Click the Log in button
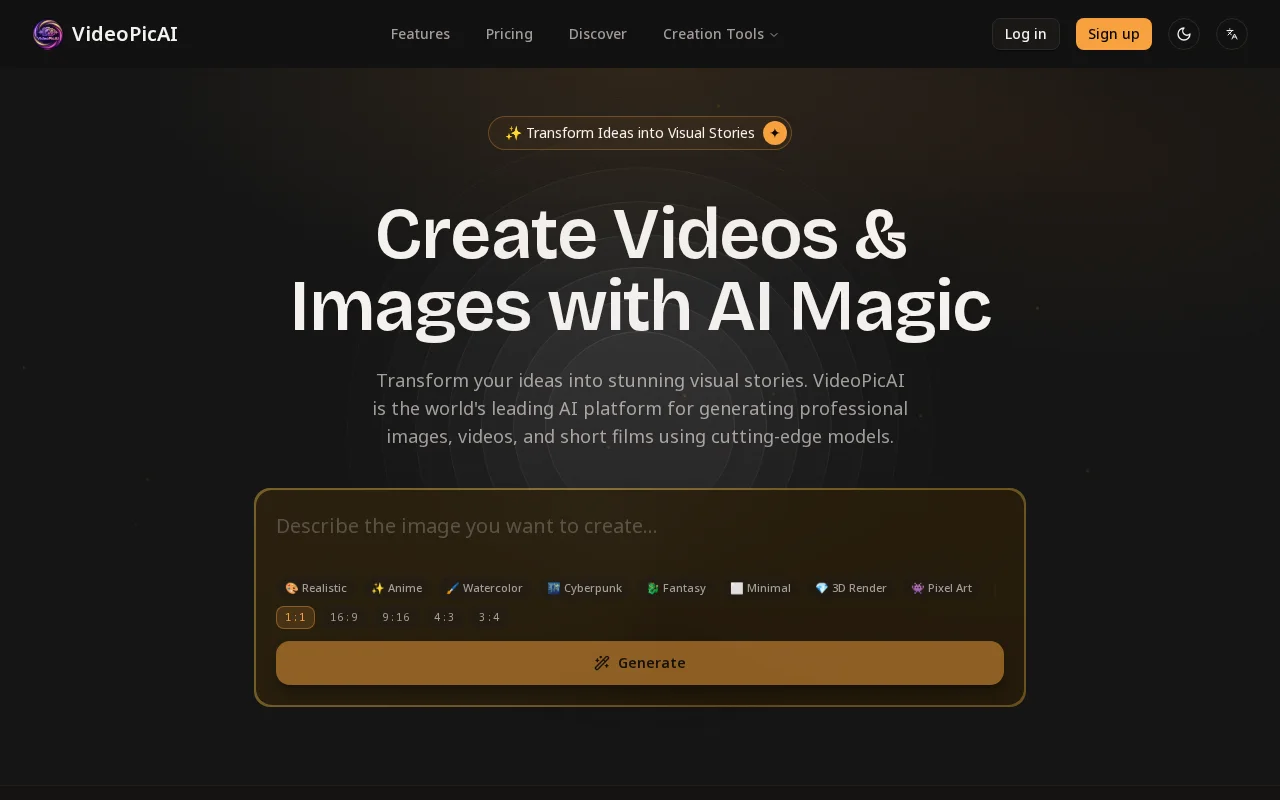 pos(1026,34)
